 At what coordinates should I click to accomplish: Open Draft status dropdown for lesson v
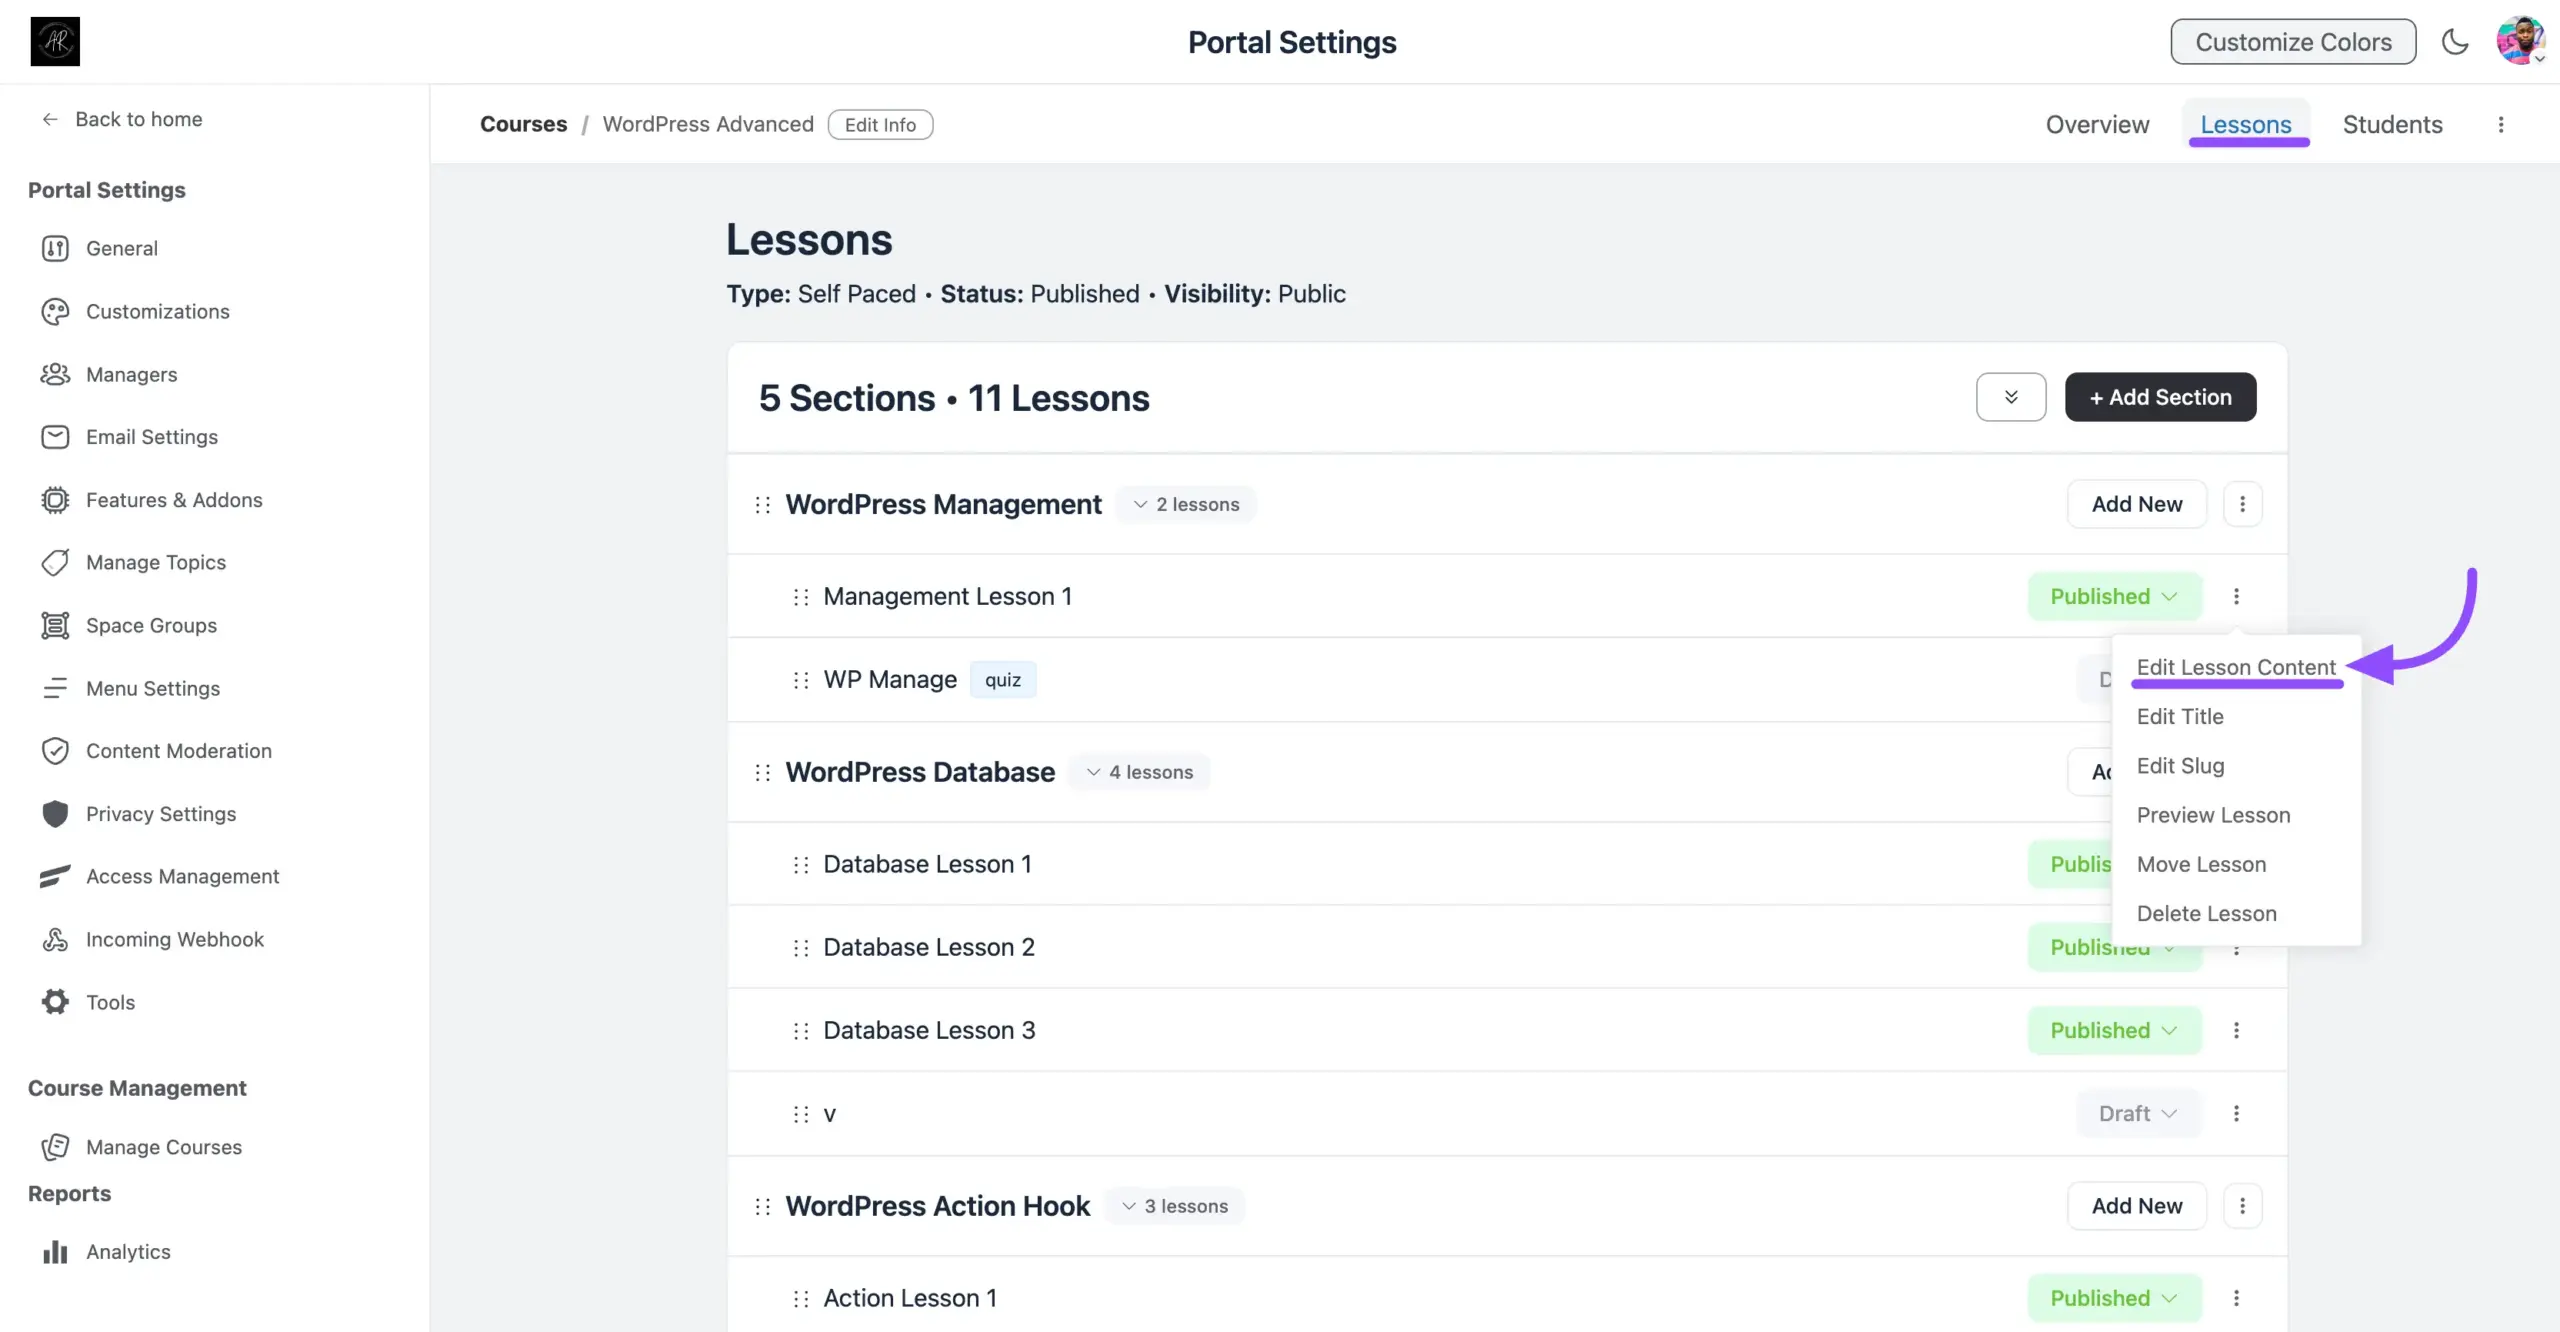click(2138, 1113)
